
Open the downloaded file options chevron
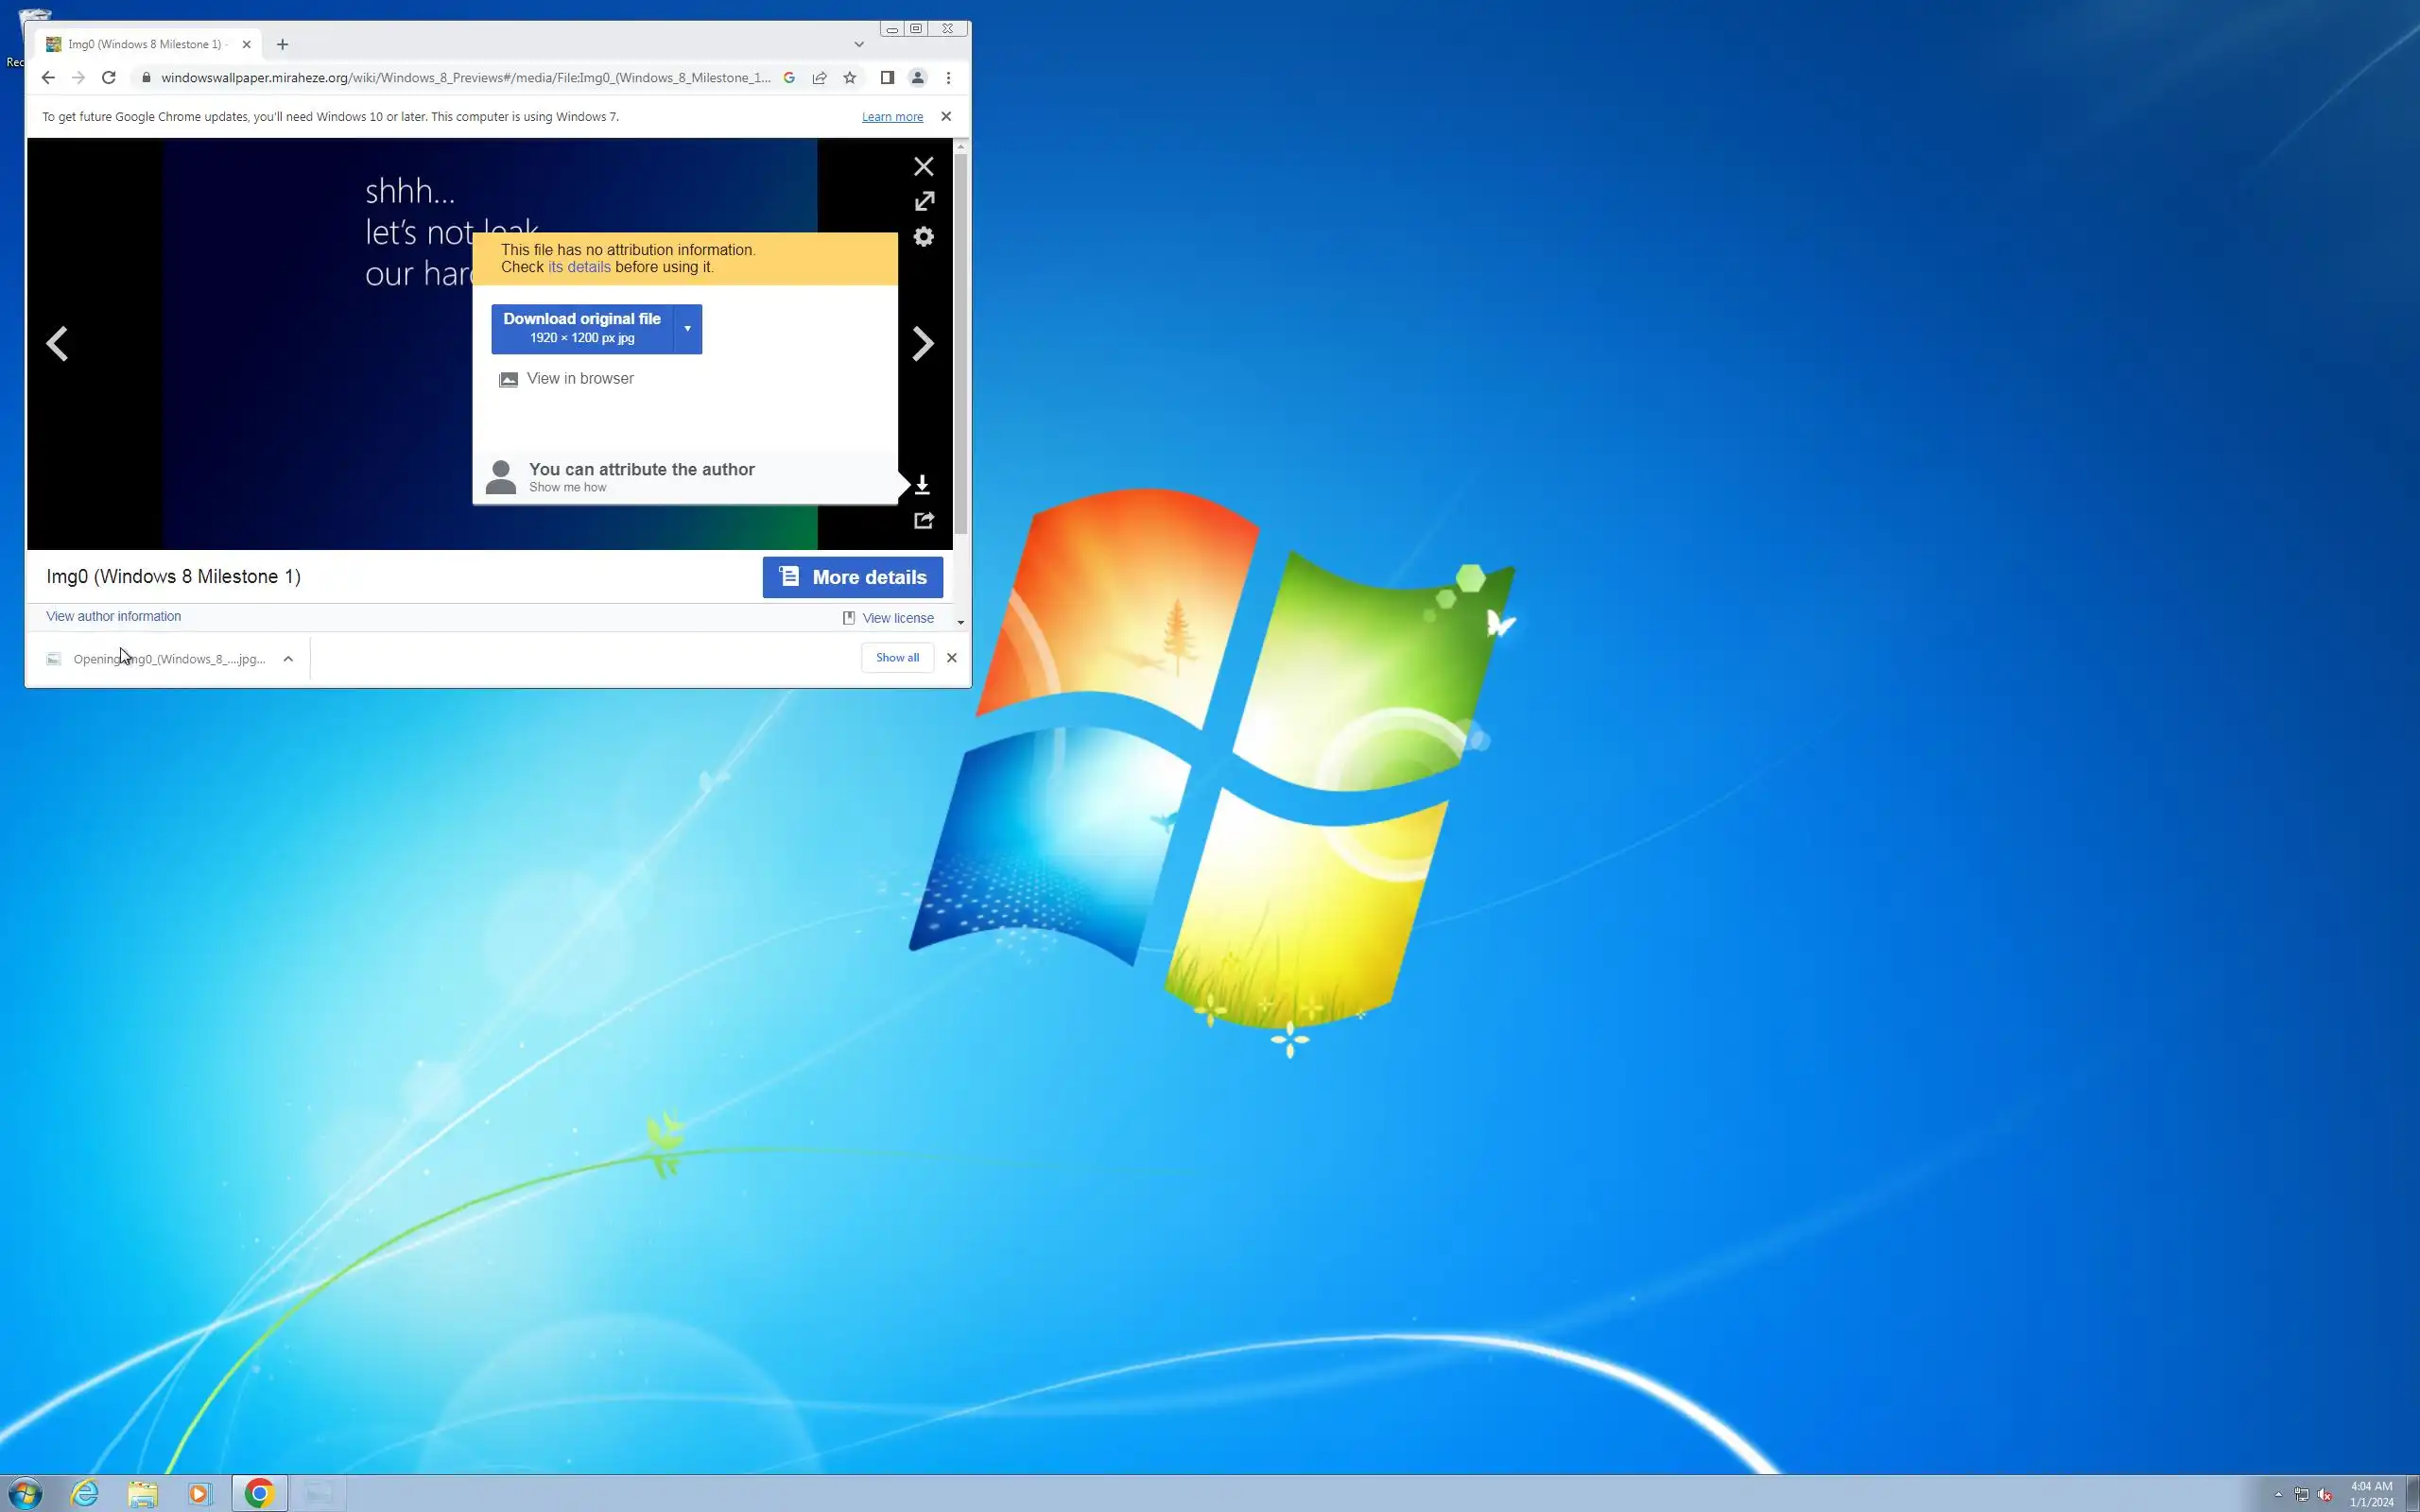[288, 659]
